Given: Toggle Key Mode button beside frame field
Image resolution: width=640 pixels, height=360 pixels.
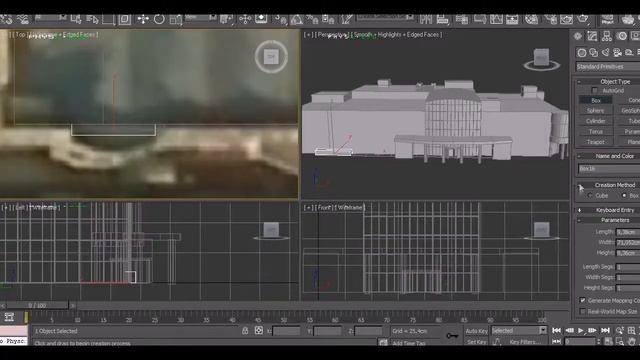Looking at the screenshot, I should point(556,342).
